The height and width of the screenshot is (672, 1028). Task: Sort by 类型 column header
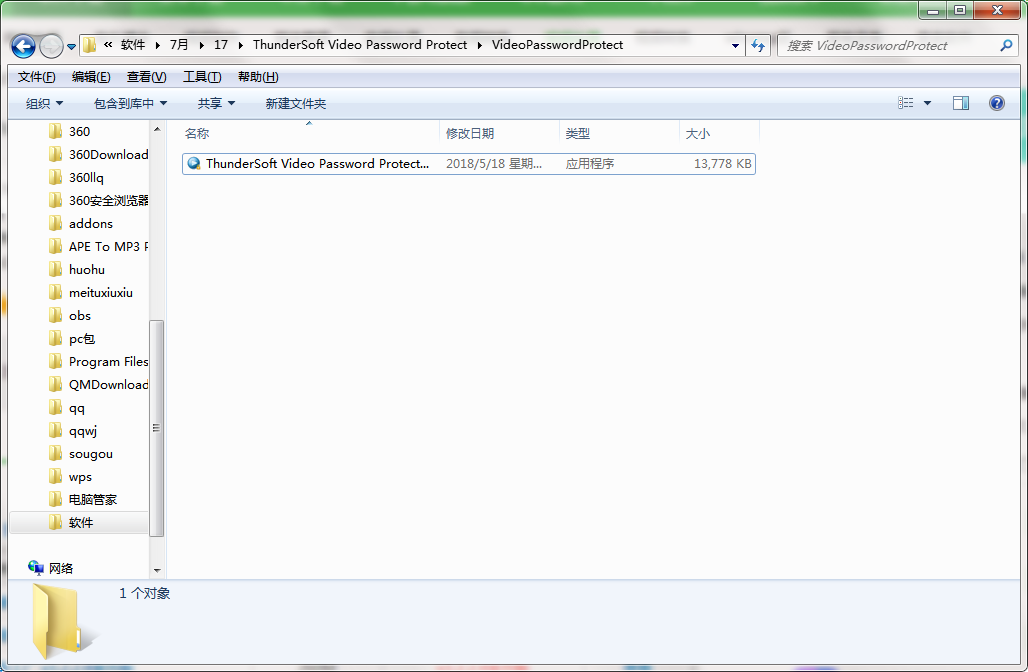[x=620, y=133]
